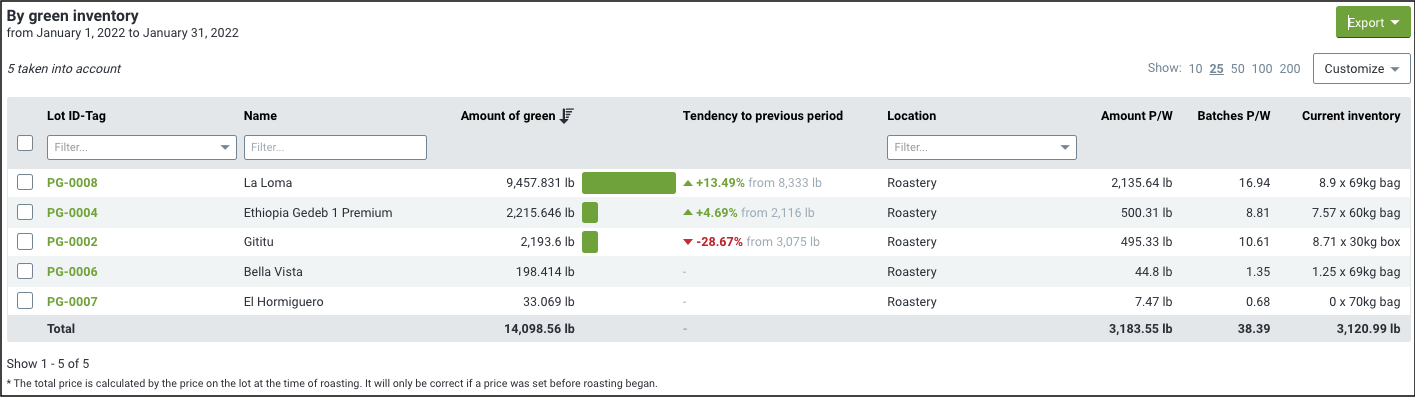Viewport: 1415px width, 397px height.
Task: Check the box next to PG-0007
Action: (25, 300)
